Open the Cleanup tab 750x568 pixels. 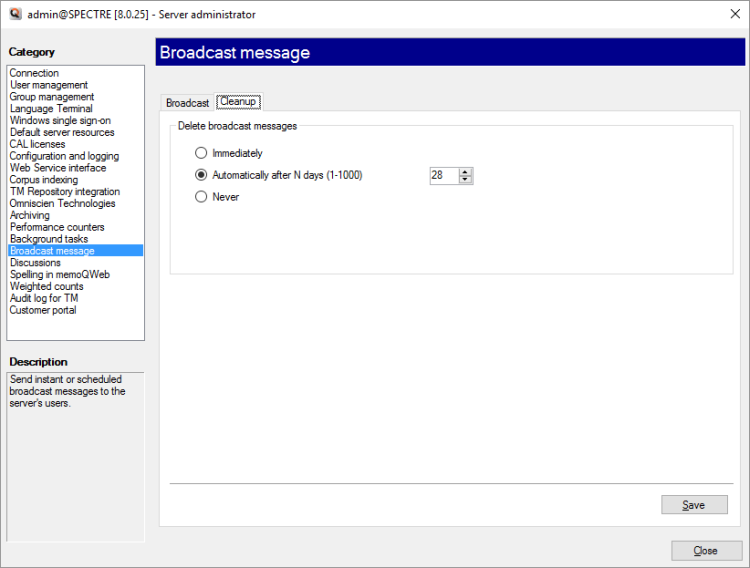(x=238, y=102)
